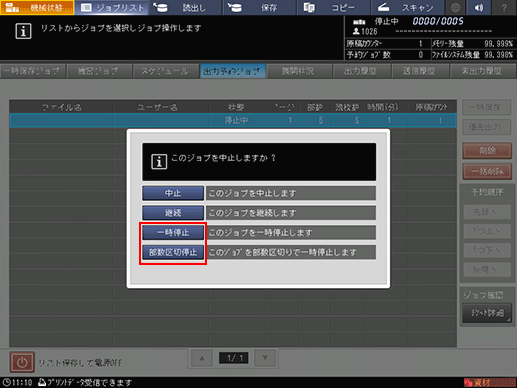Click the 状態 column header
The width and height of the screenshot is (517, 388).
pyautogui.click(x=236, y=107)
